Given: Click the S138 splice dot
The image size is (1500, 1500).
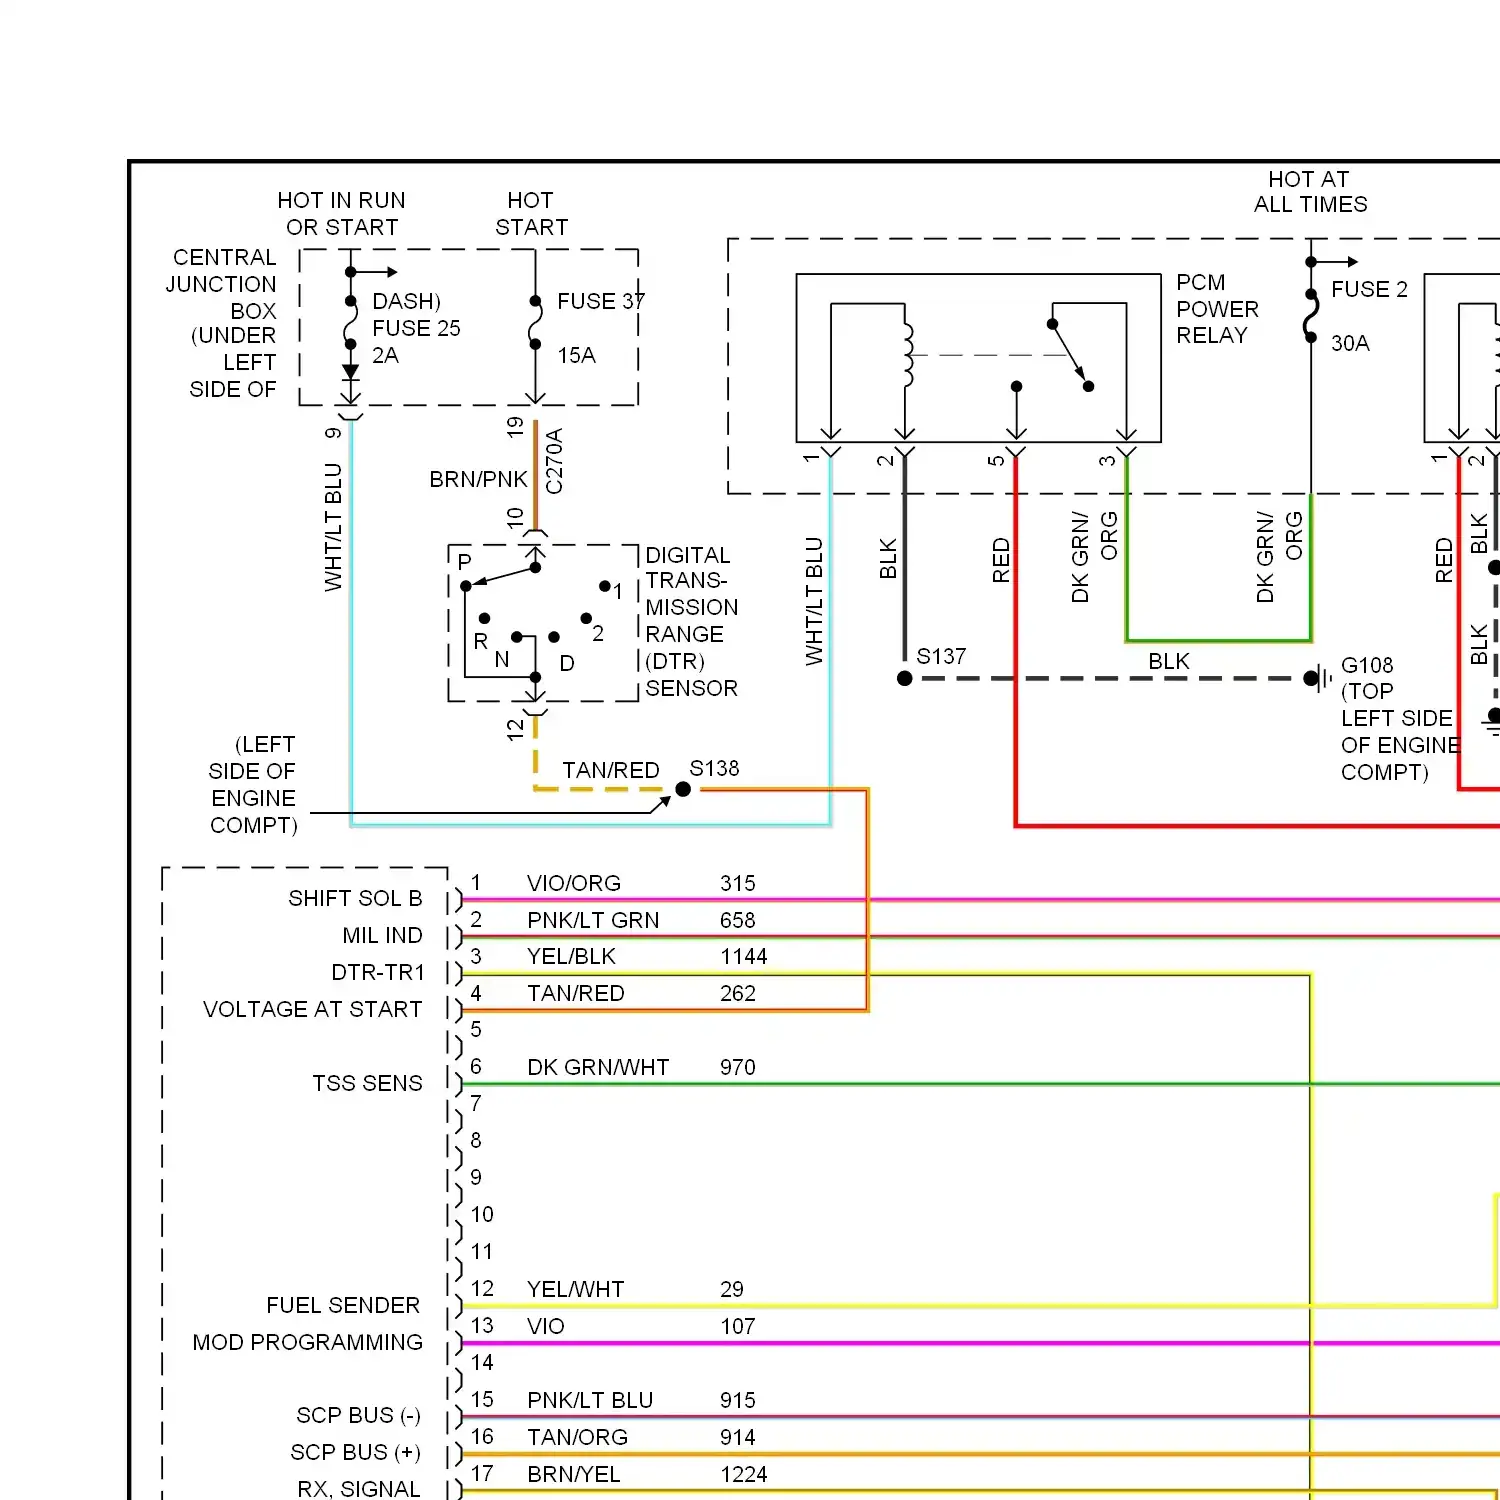Looking at the screenshot, I should click(x=683, y=789).
